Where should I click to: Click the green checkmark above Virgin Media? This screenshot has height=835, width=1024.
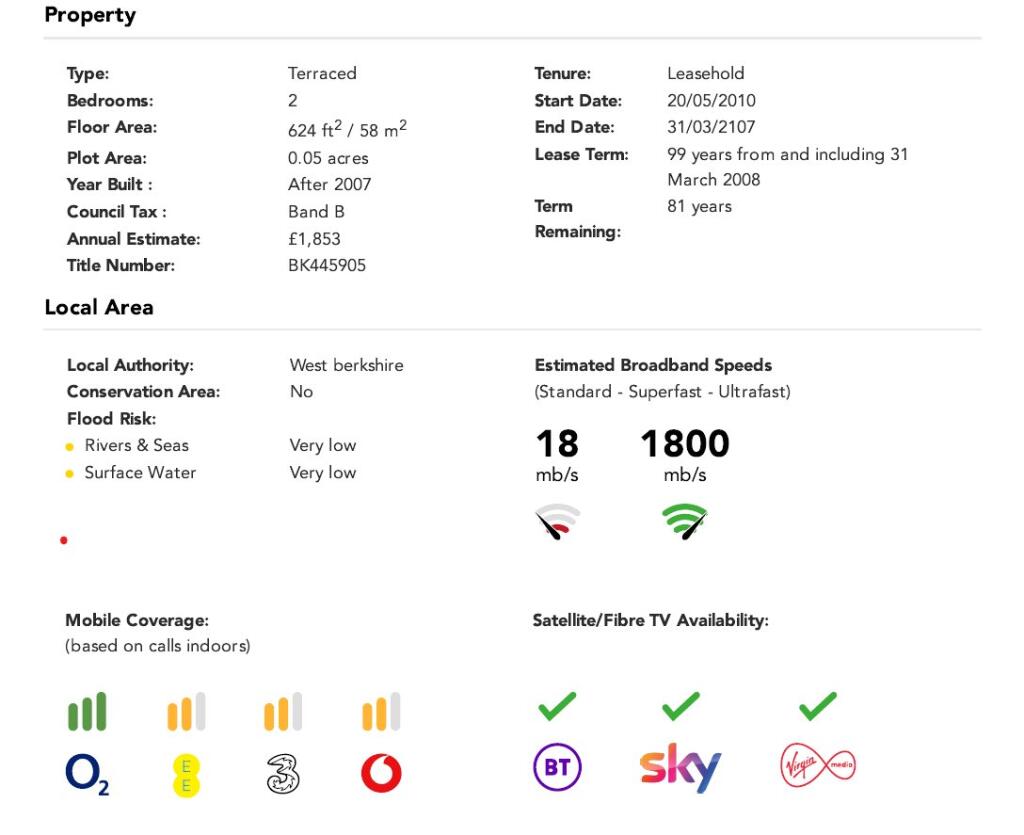pyautogui.click(x=817, y=706)
